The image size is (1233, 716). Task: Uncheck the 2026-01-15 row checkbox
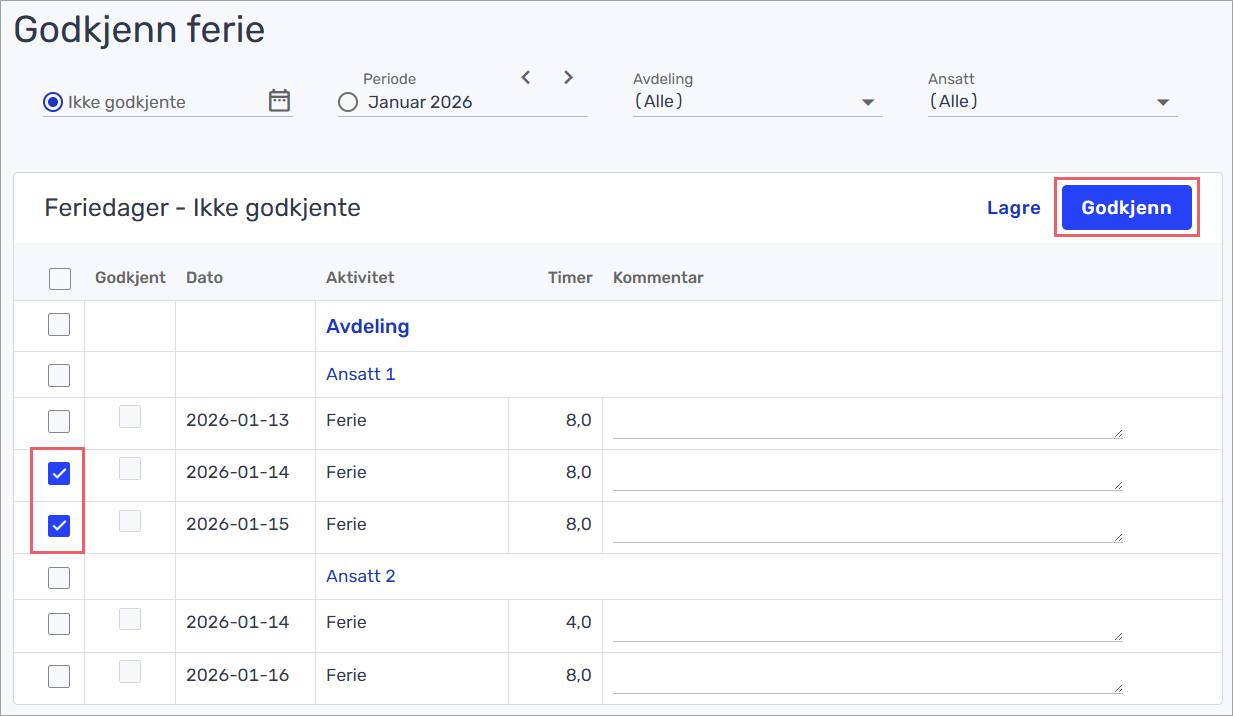(x=59, y=526)
